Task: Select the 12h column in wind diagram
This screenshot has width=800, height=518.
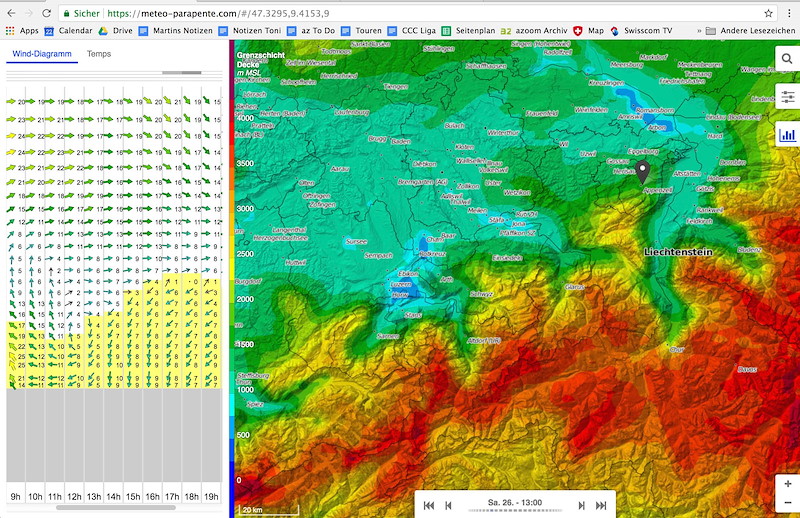Action: pos(74,496)
